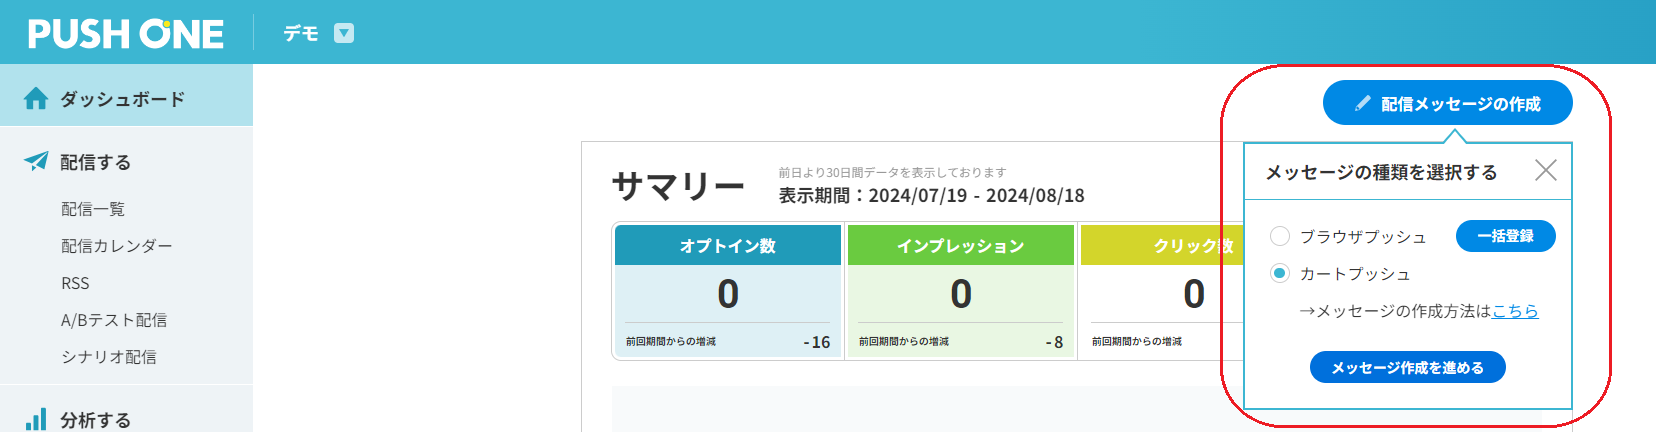Select the ブラウザプッシュ radio button

1280,236
